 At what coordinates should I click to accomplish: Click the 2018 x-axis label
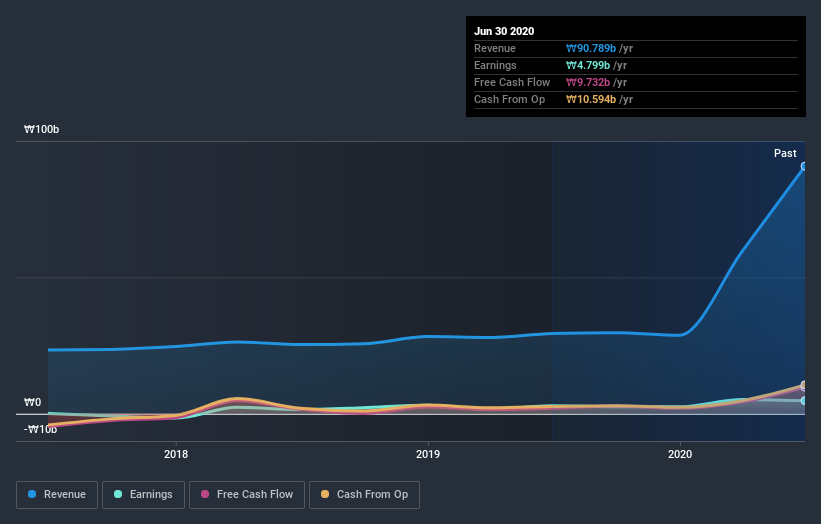click(176, 454)
